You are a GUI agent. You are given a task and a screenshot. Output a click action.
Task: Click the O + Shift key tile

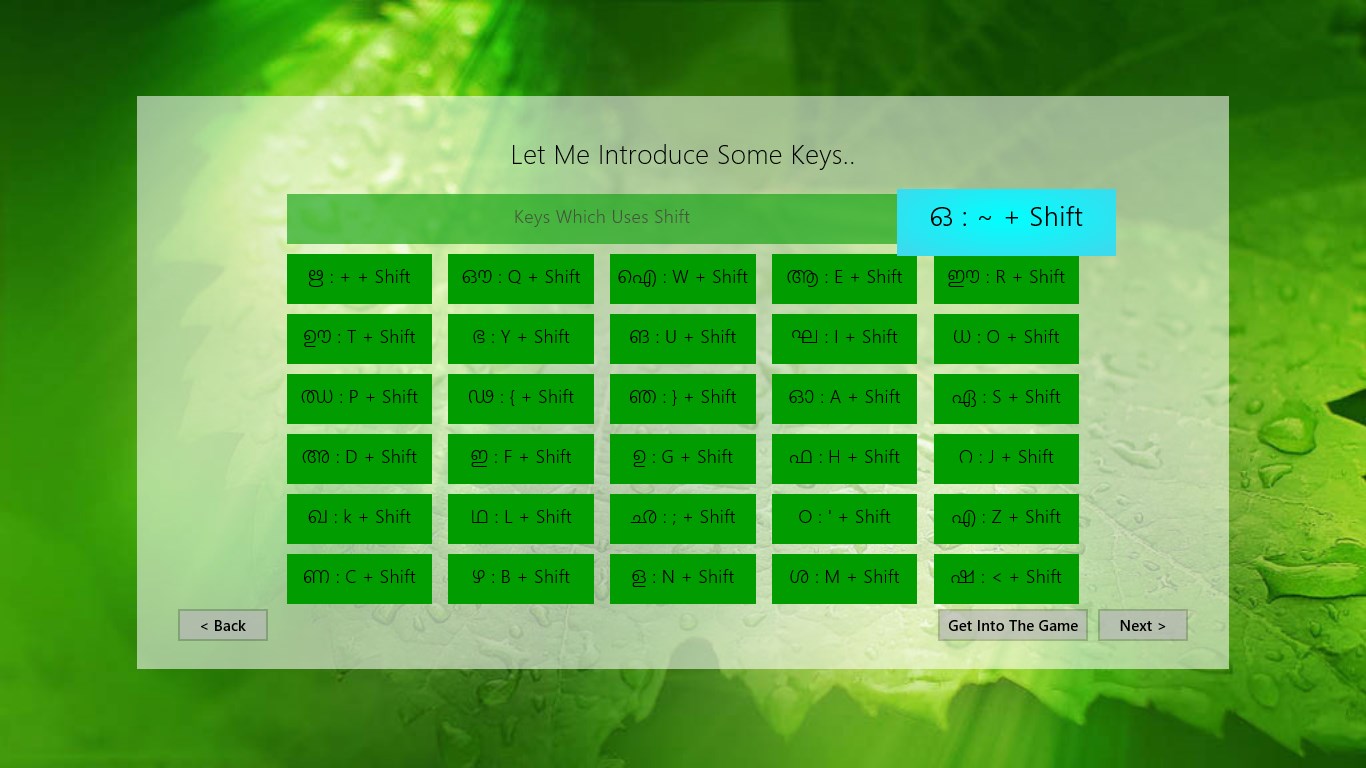point(1006,338)
